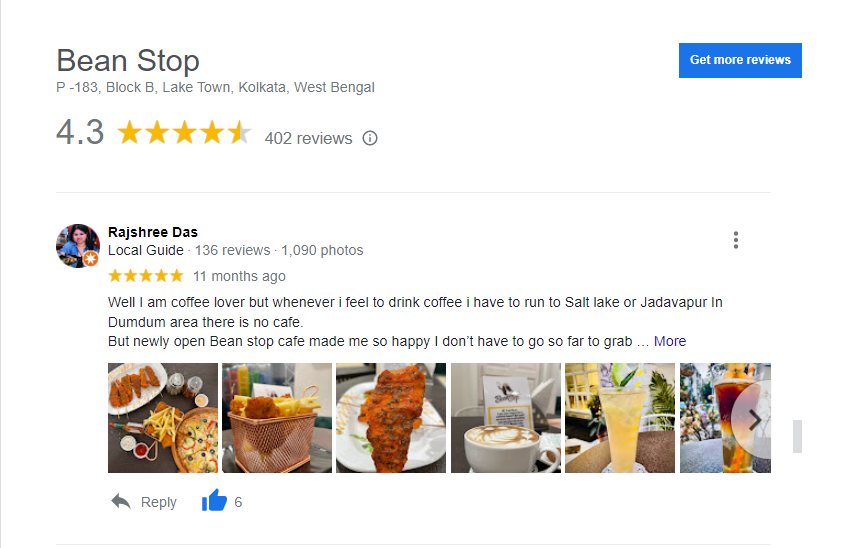Open the latte art coffee cup photo
The width and height of the screenshot is (857, 548).
[x=506, y=418]
